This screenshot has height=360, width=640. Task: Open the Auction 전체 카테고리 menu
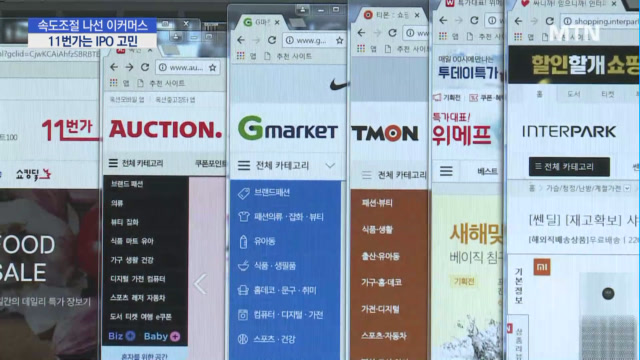pyautogui.click(x=136, y=163)
